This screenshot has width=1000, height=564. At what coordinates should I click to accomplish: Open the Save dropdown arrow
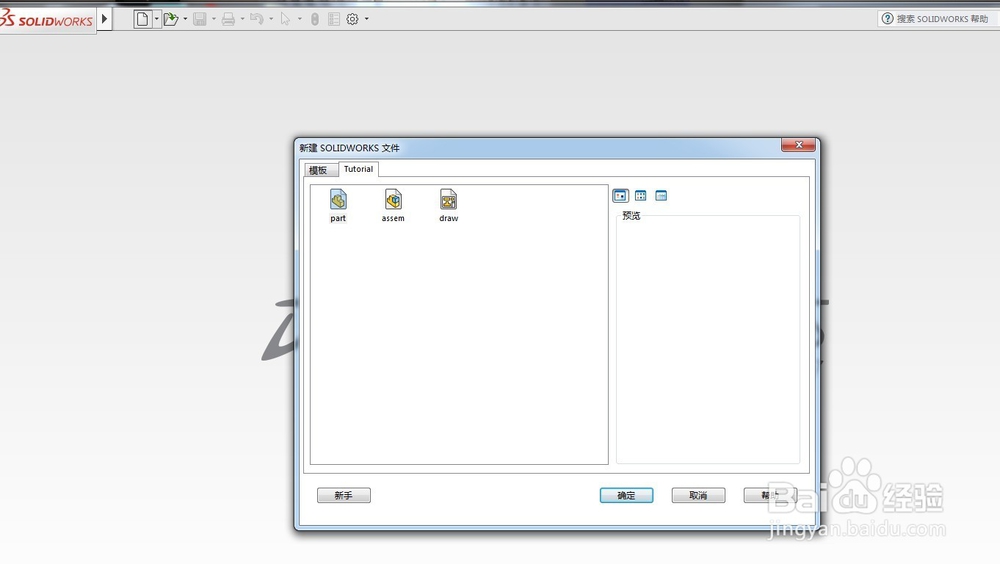(x=214, y=19)
